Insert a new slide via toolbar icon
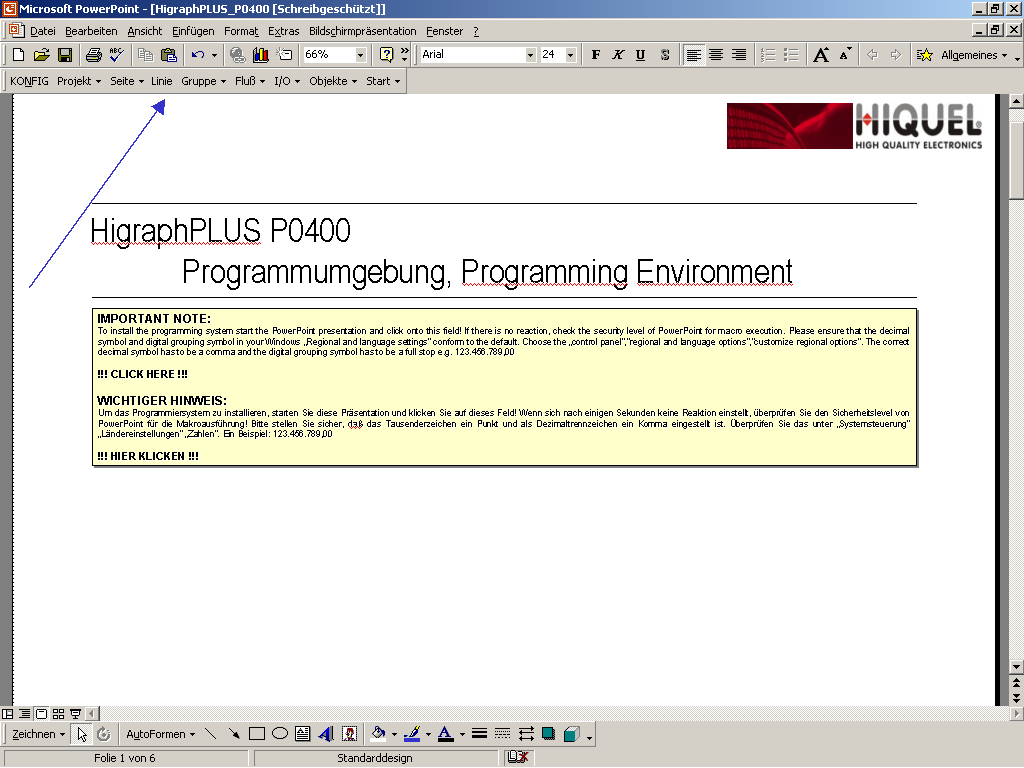1024x768 pixels. [284, 55]
